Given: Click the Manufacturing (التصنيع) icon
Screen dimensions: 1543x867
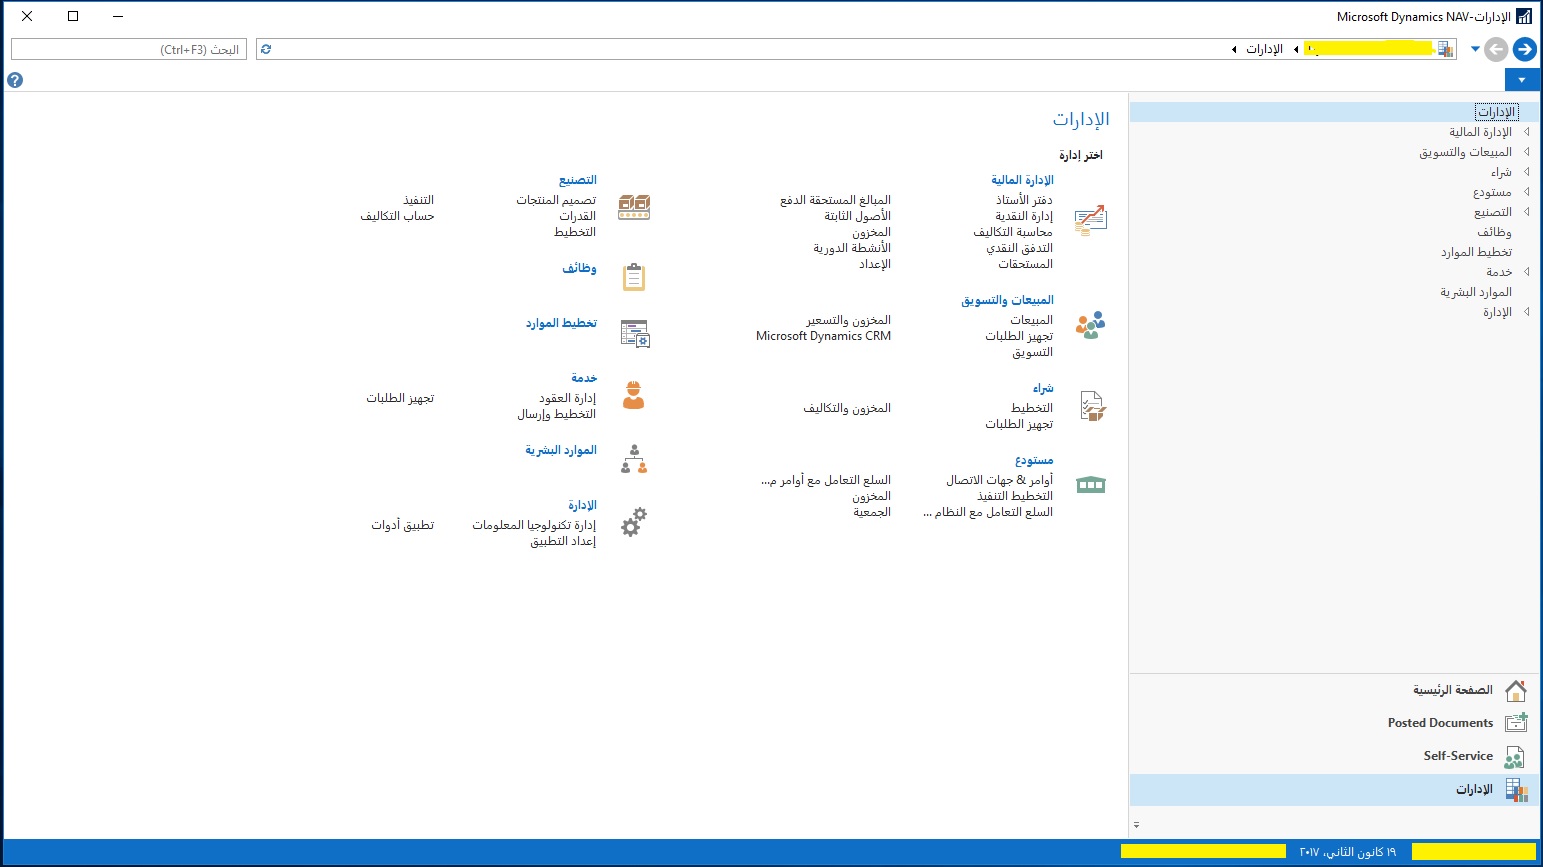Looking at the screenshot, I should click(x=634, y=207).
